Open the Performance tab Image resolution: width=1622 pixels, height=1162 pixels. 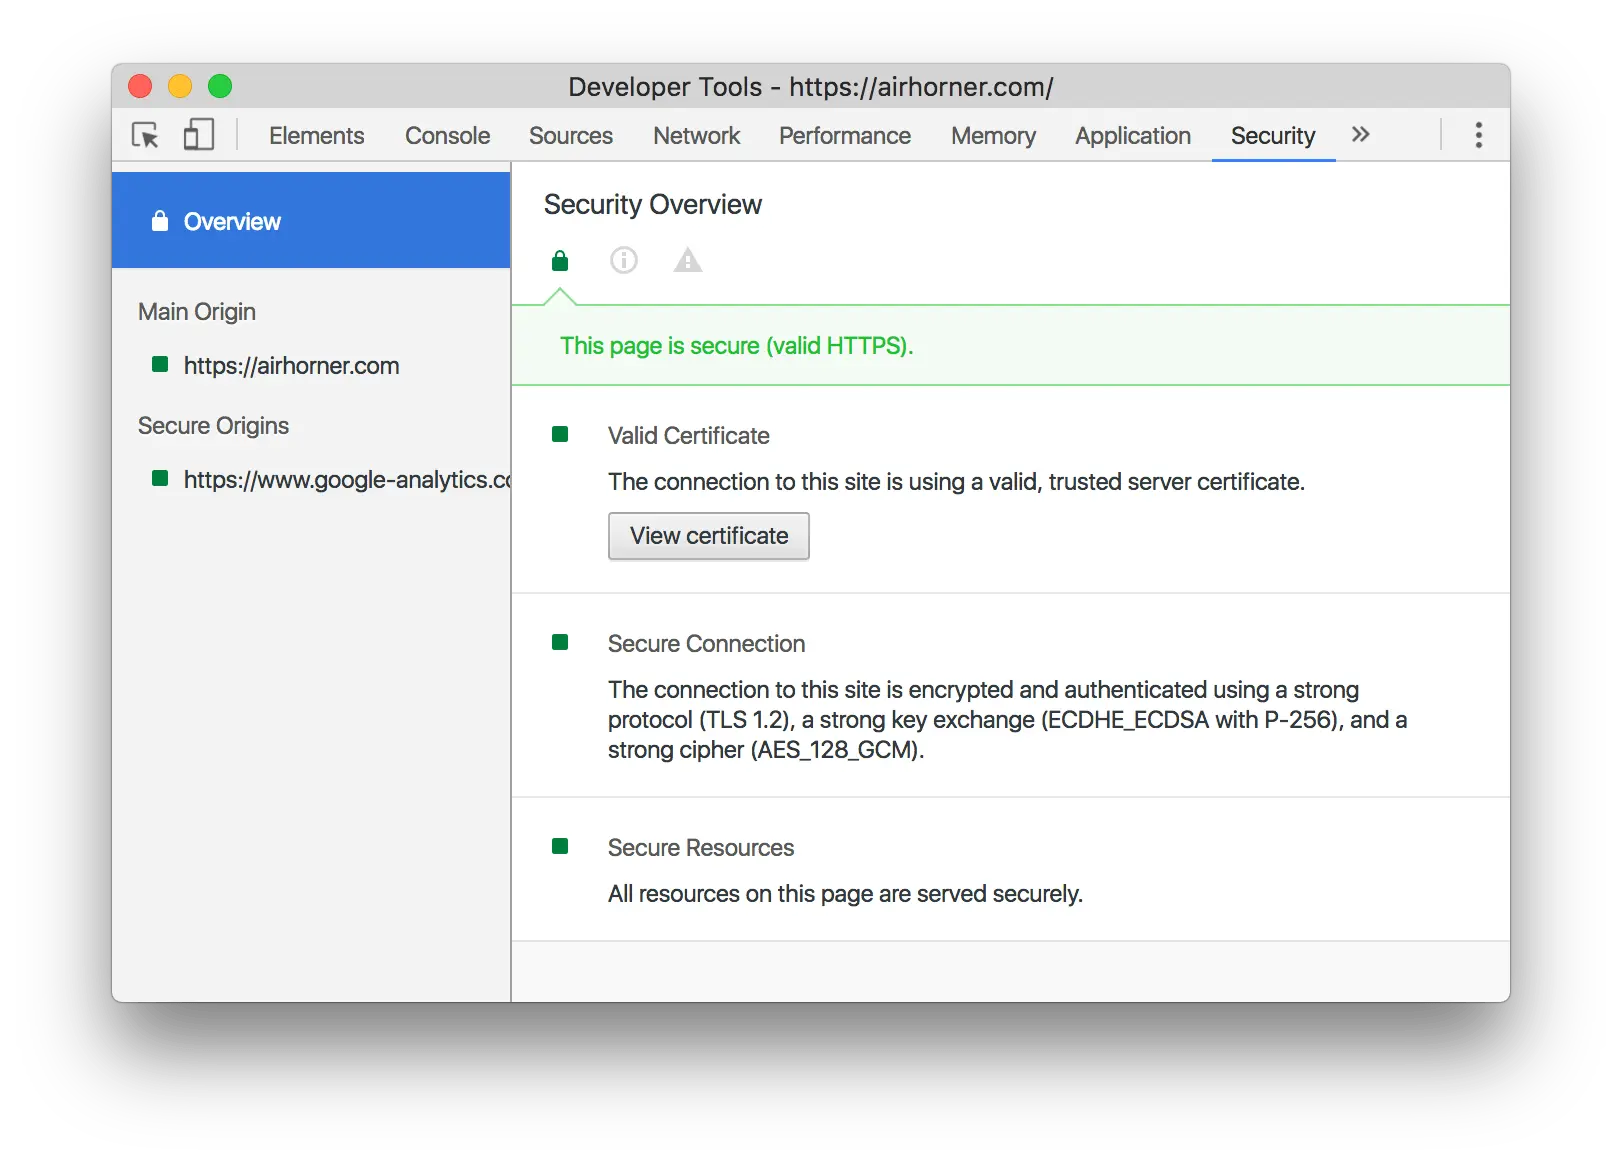coord(844,136)
